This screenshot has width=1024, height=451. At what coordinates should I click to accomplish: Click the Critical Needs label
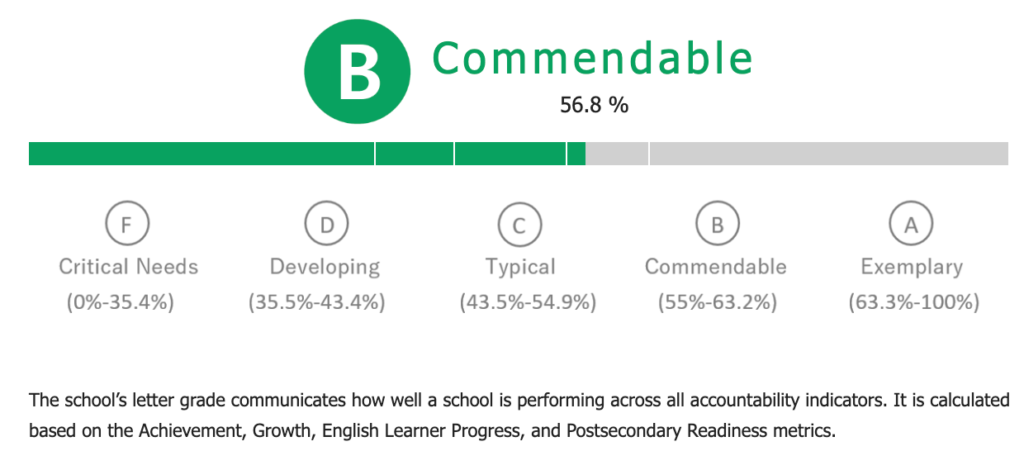tap(129, 267)
